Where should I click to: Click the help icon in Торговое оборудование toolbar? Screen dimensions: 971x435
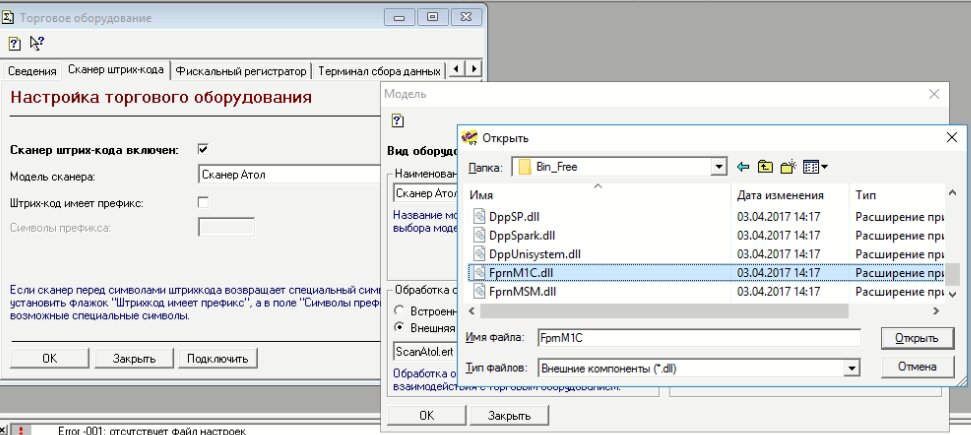pyautogui.click(x=14, y=43)
